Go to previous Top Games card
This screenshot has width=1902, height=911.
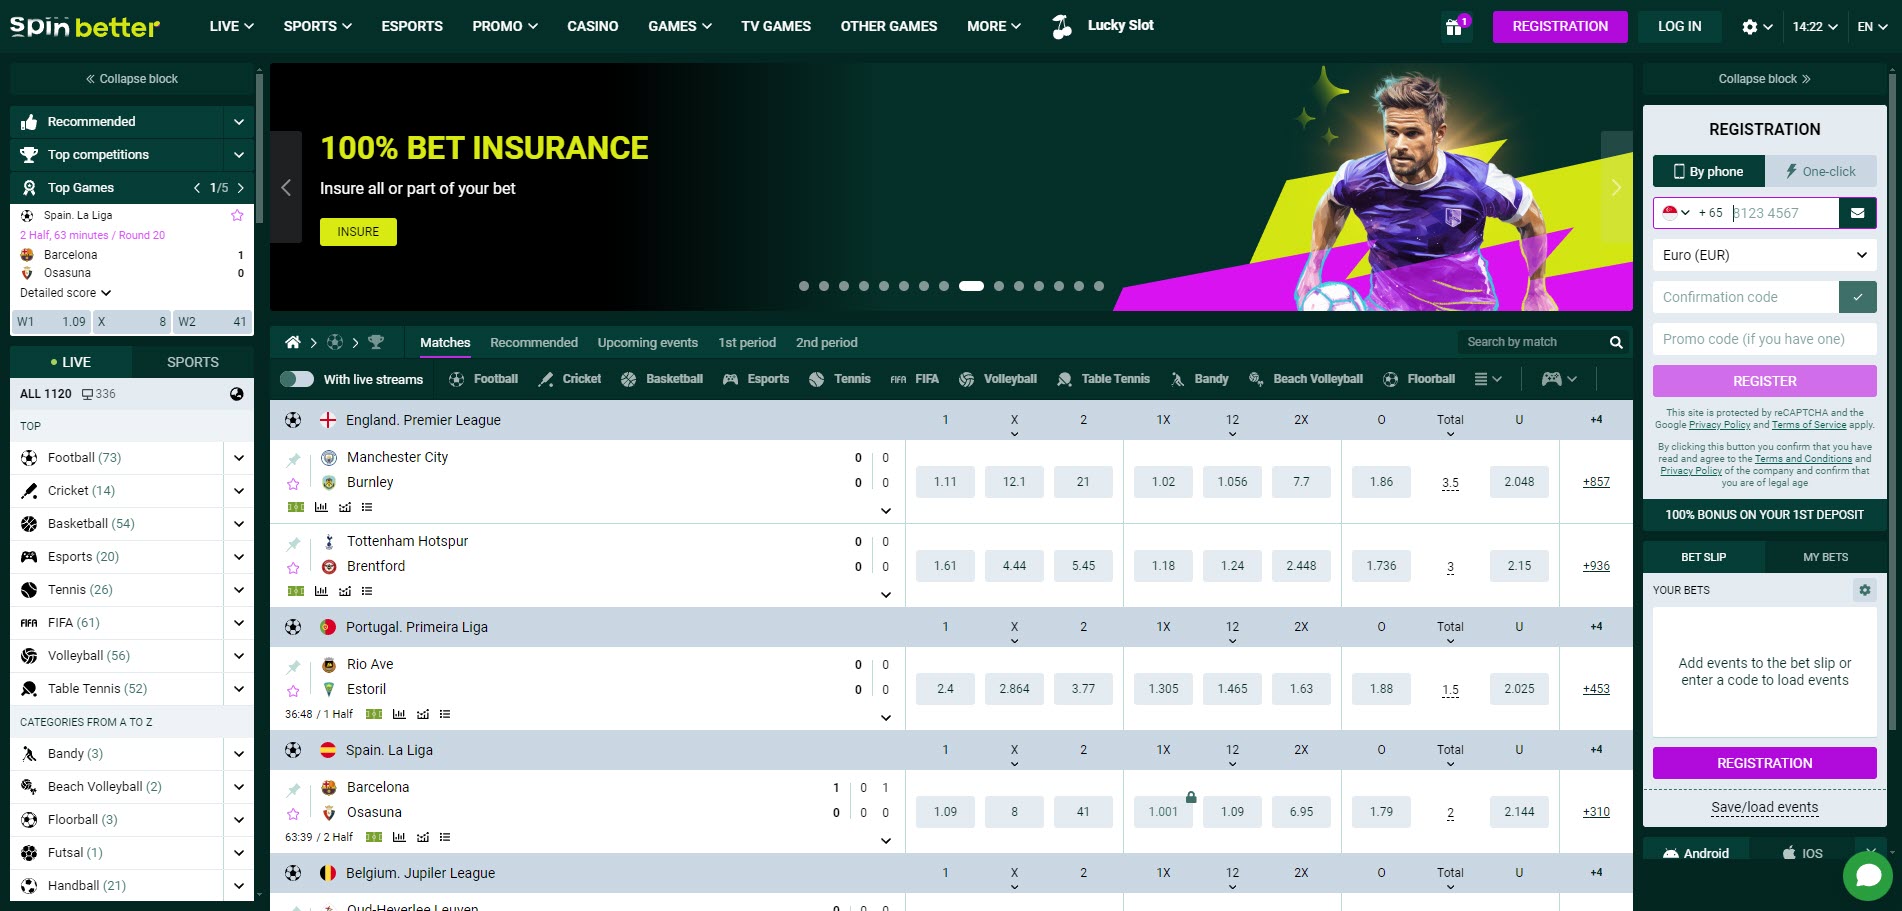click(x=197, y=188)
